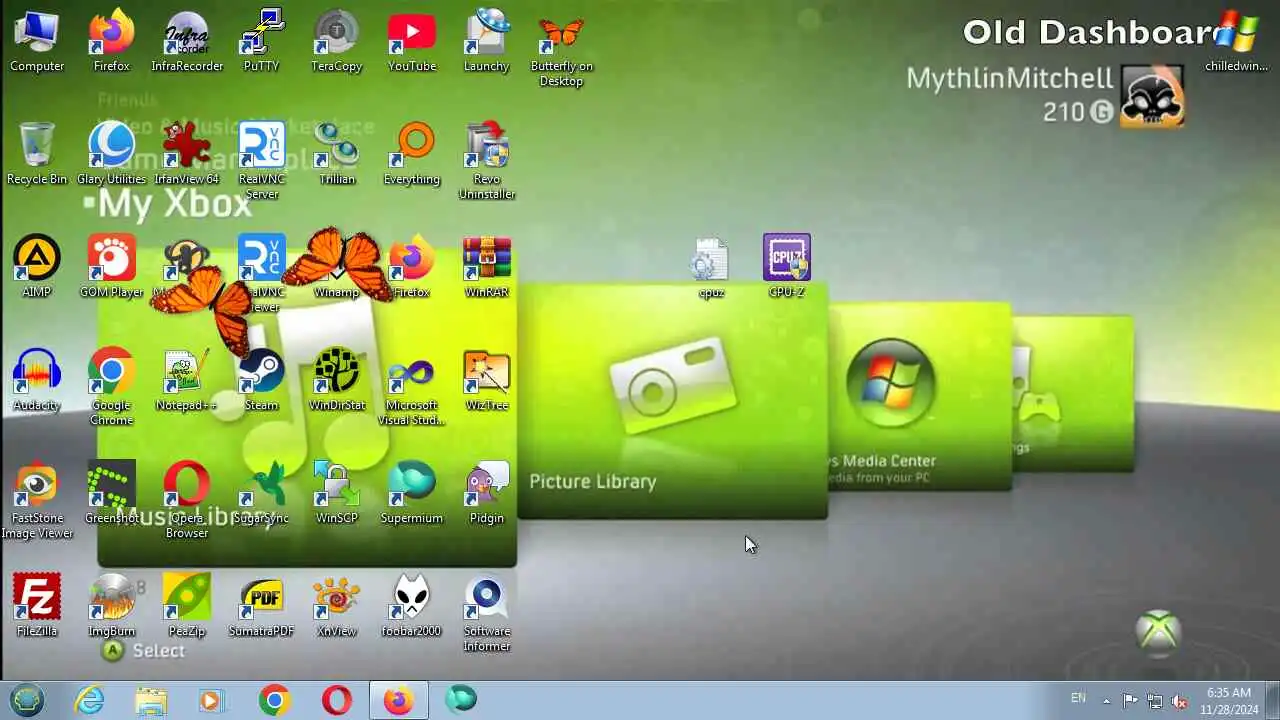The height and width of the screenshot is (720, 1280).
Task: Click the Supermium button in taskbar
Action: pos(461,700)
